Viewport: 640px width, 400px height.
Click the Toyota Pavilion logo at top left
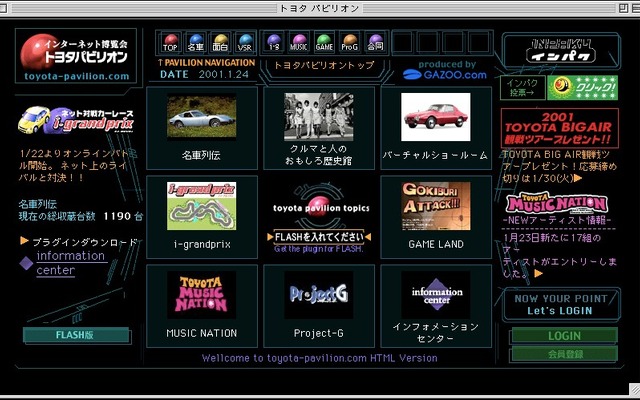click(76, 56)
